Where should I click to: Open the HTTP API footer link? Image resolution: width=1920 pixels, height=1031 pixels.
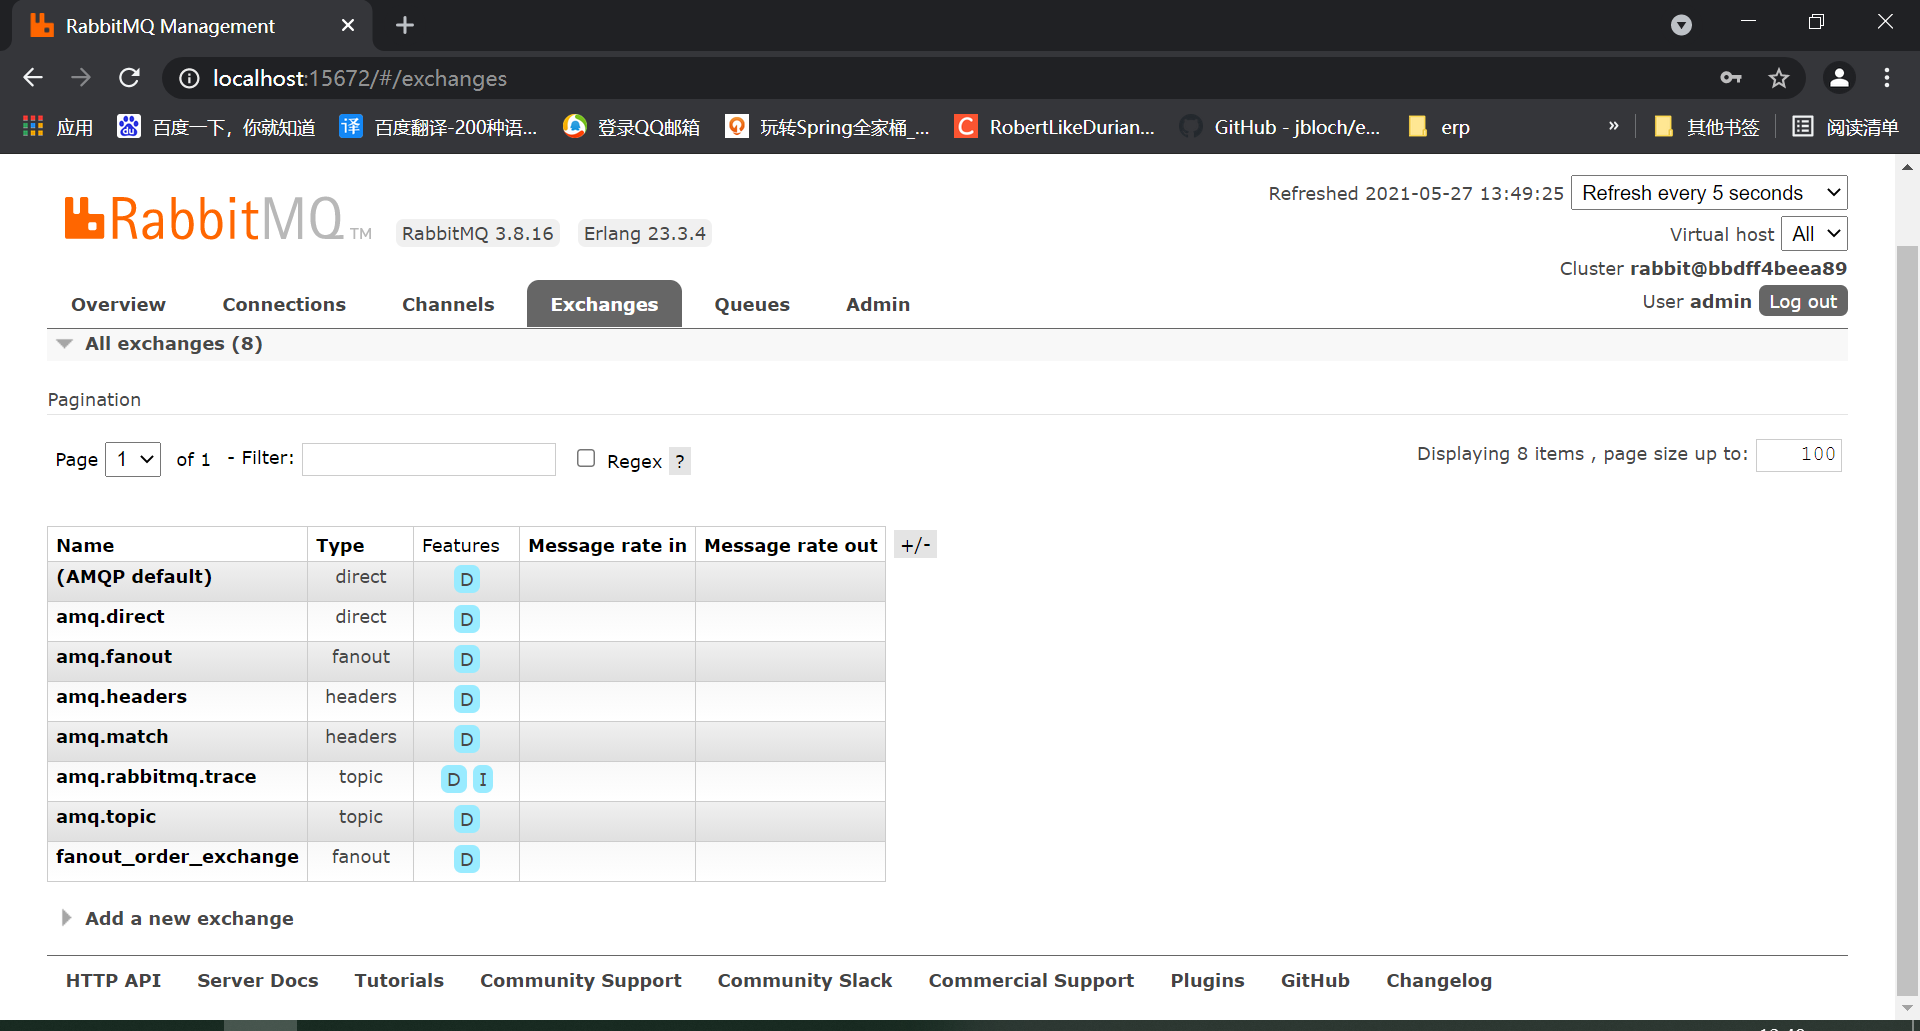click(113, 981)
